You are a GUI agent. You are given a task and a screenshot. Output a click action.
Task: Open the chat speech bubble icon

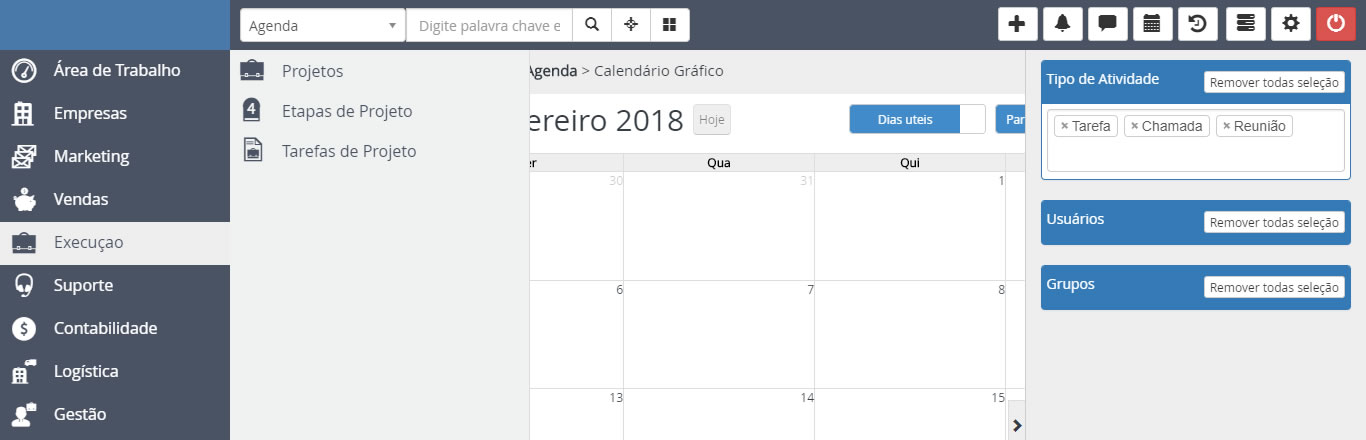[x=1107, y=25]
